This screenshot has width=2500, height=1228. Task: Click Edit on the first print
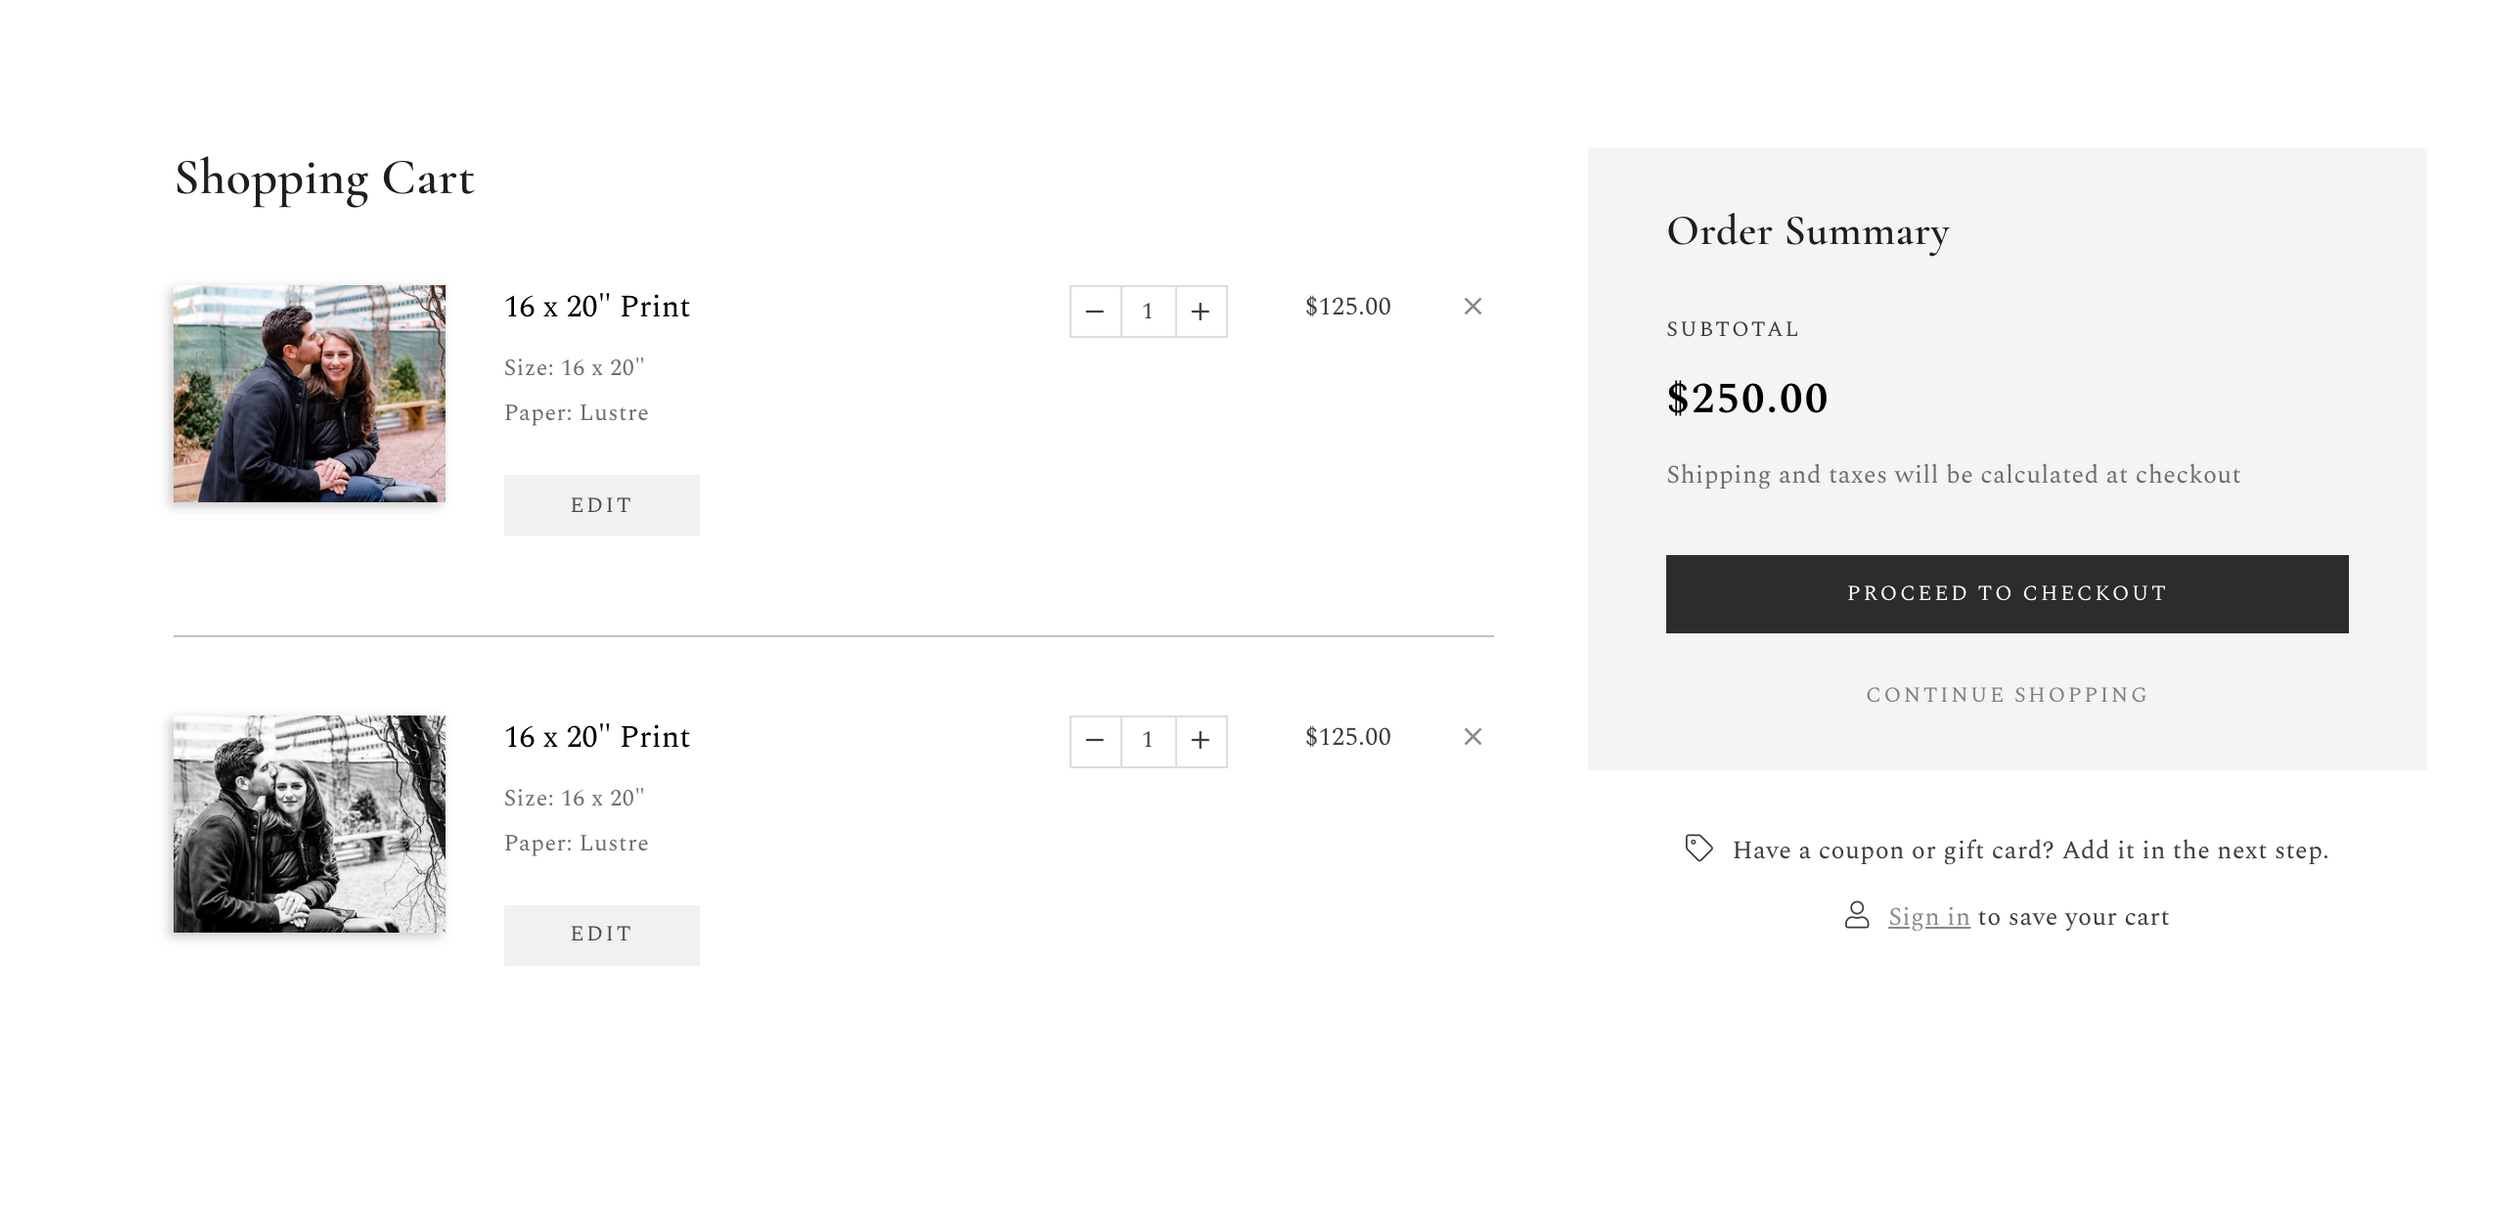click(x=601, y=505)
